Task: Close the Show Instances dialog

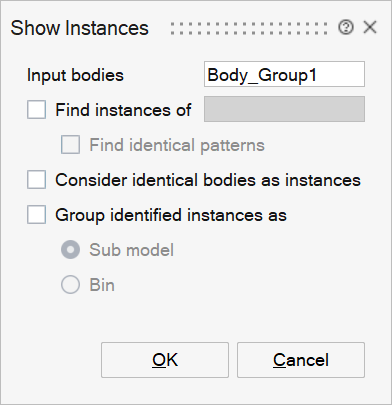Action: pyautogui.click(x=370, y=27)
